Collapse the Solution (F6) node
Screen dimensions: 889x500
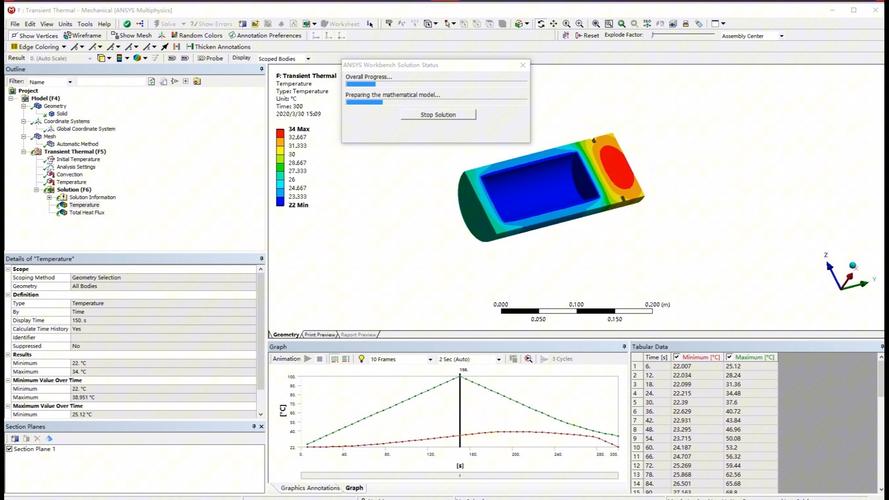tap(36, 189)
